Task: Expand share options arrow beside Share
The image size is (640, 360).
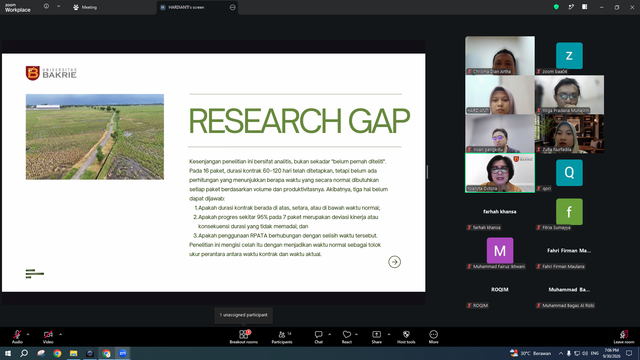Action: tap(389, 334)
